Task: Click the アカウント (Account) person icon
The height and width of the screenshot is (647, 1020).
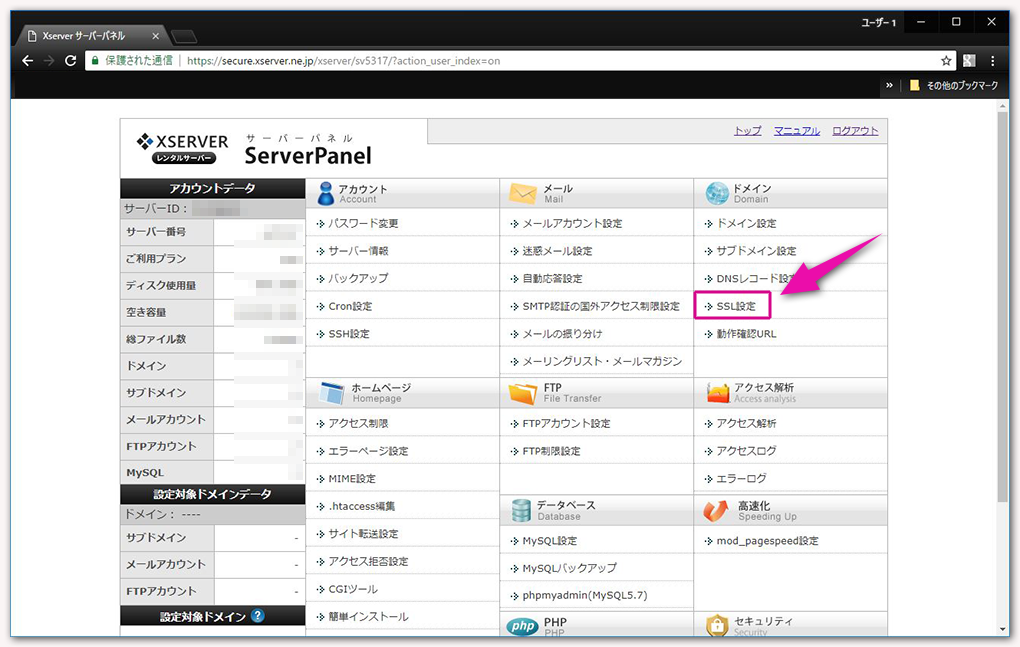Action: [328, 190]
